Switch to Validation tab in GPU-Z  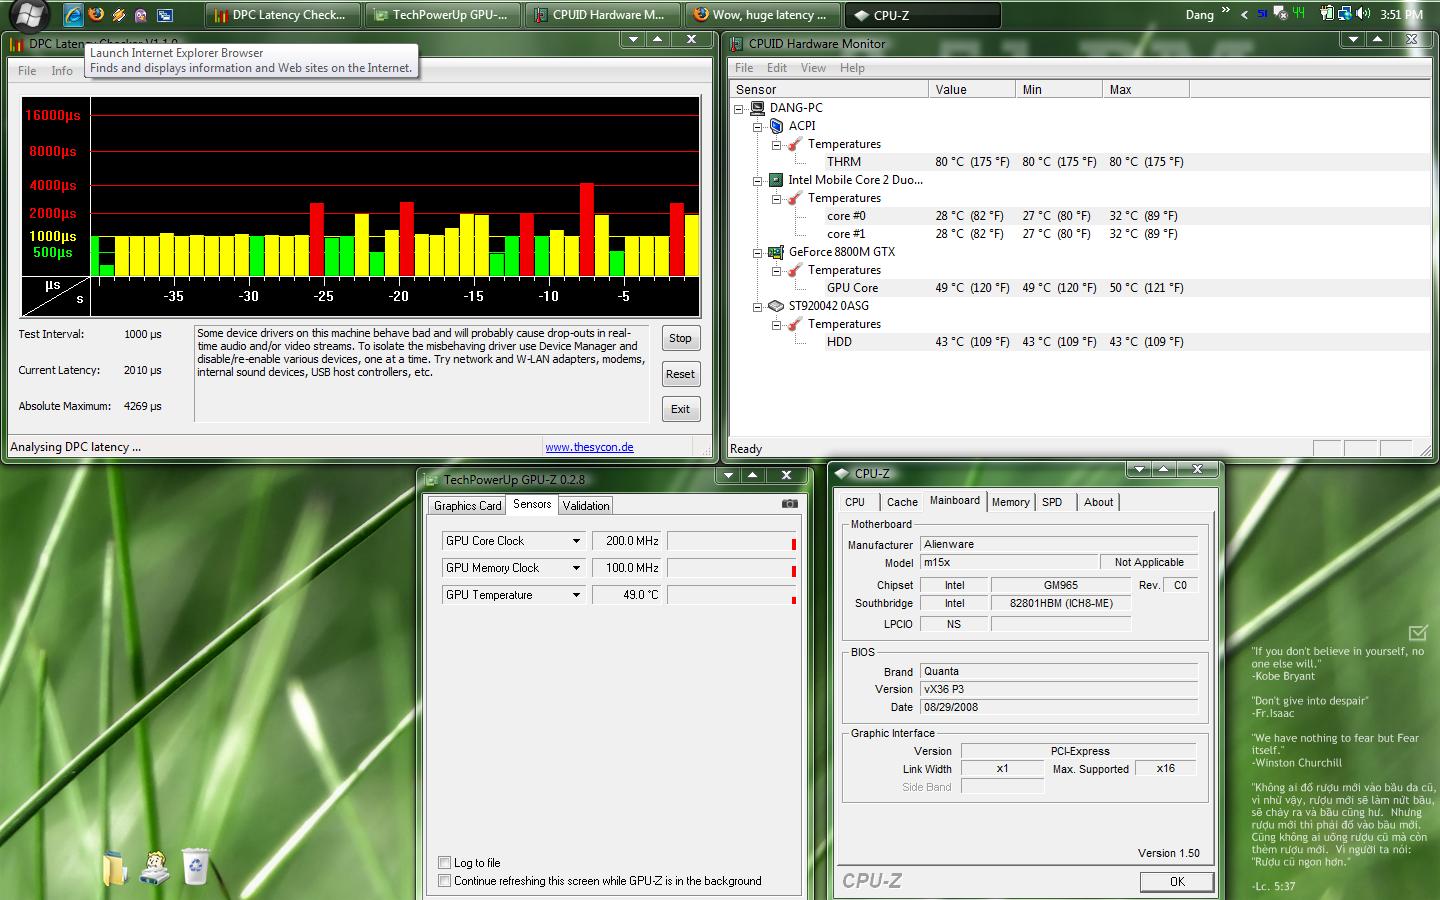(x=585, y=506)
